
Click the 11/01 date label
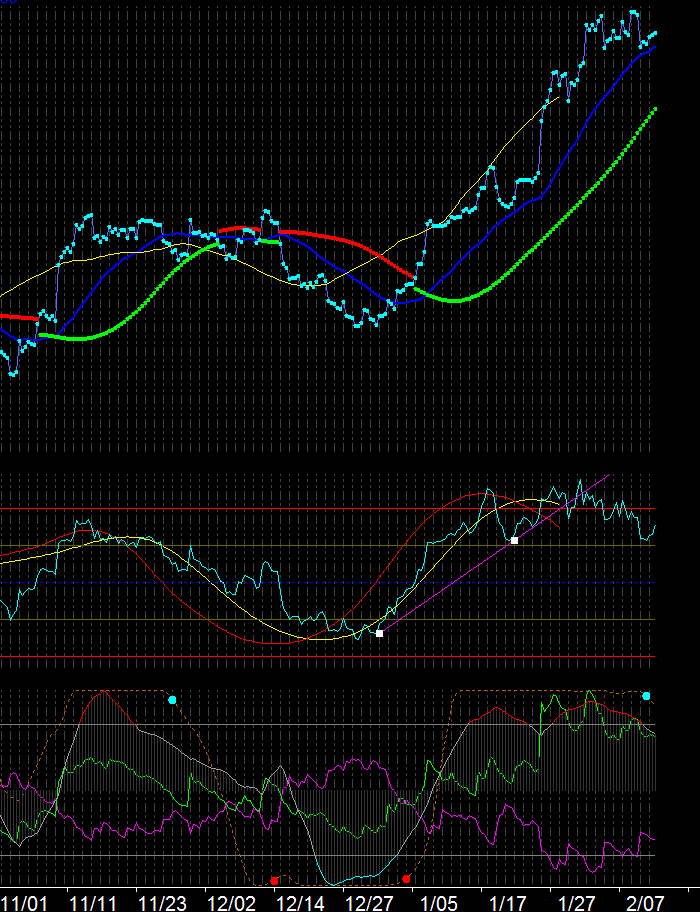[24, 903]
